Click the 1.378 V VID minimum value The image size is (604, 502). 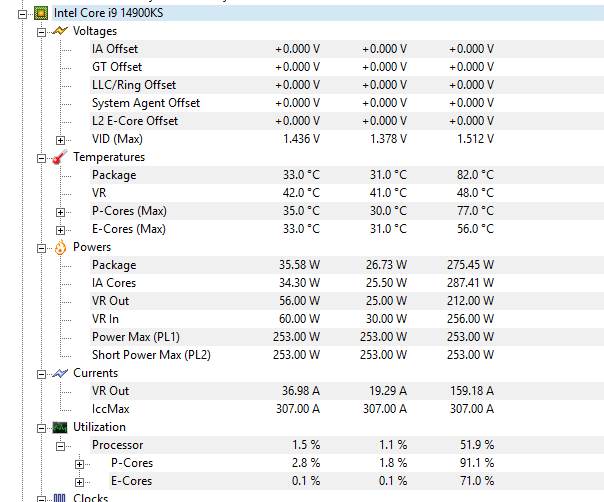tap(388, 139)
